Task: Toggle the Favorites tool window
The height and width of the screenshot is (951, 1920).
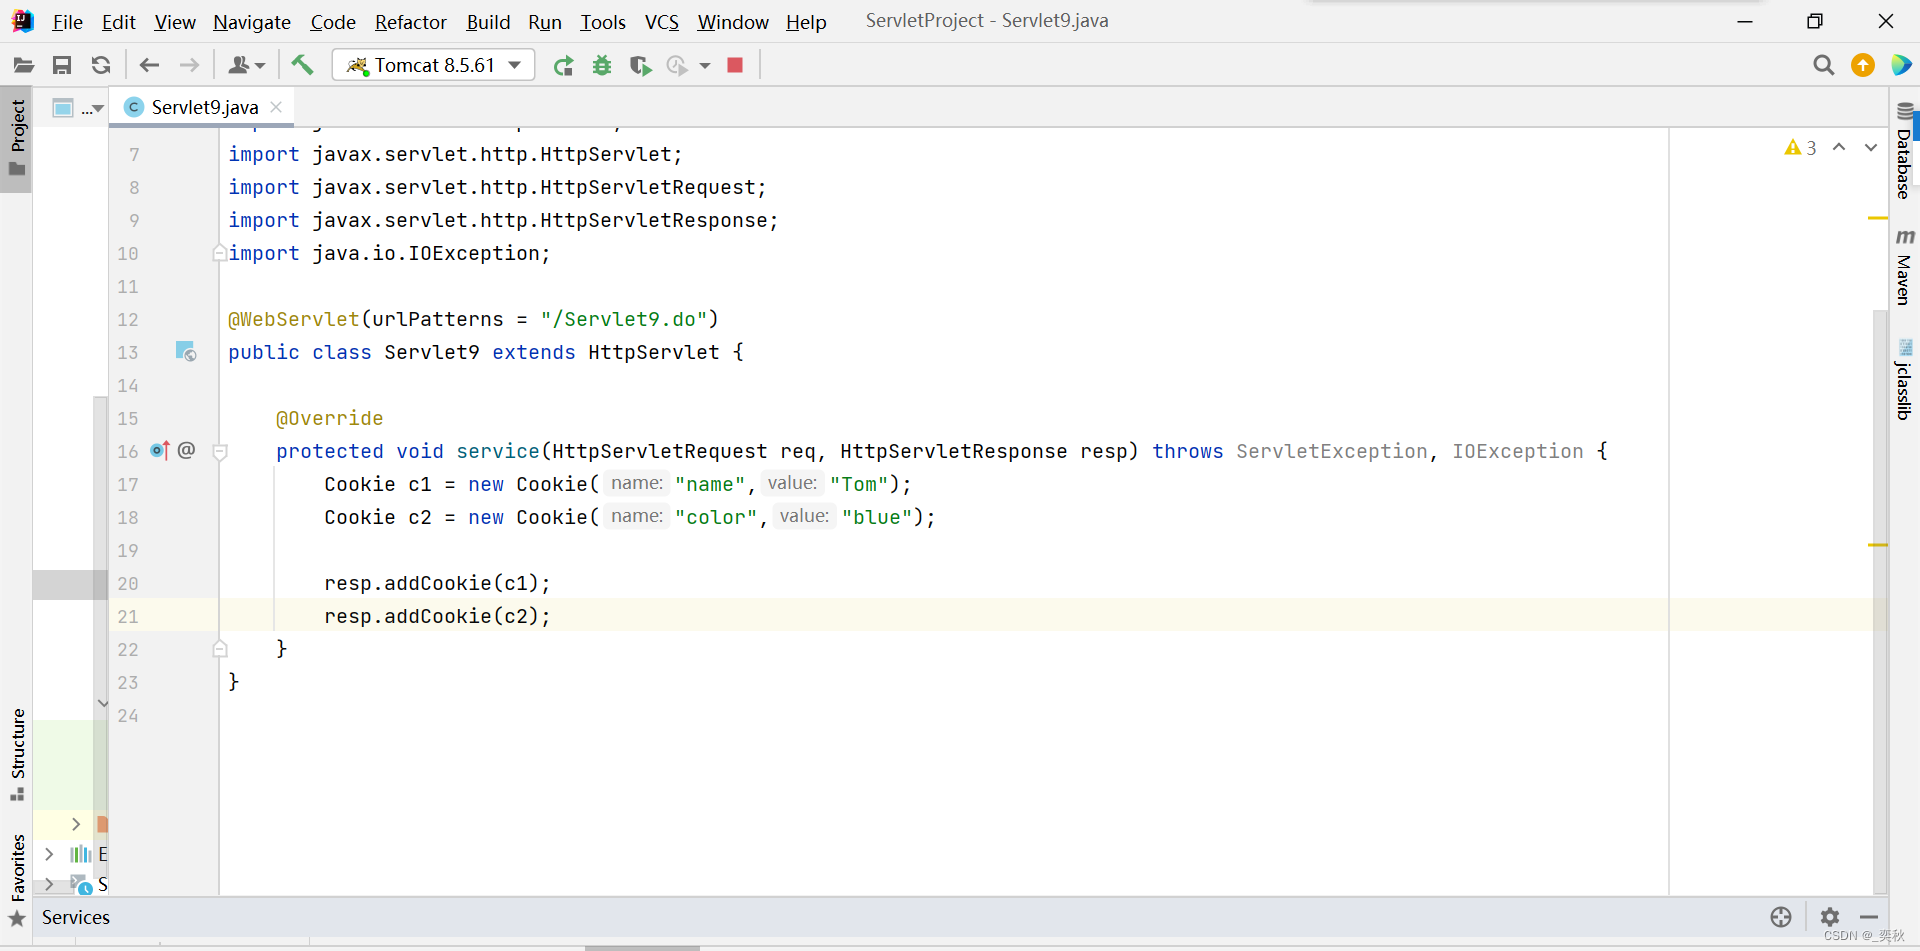Action: pyautogui.click(x=17, y=880)
